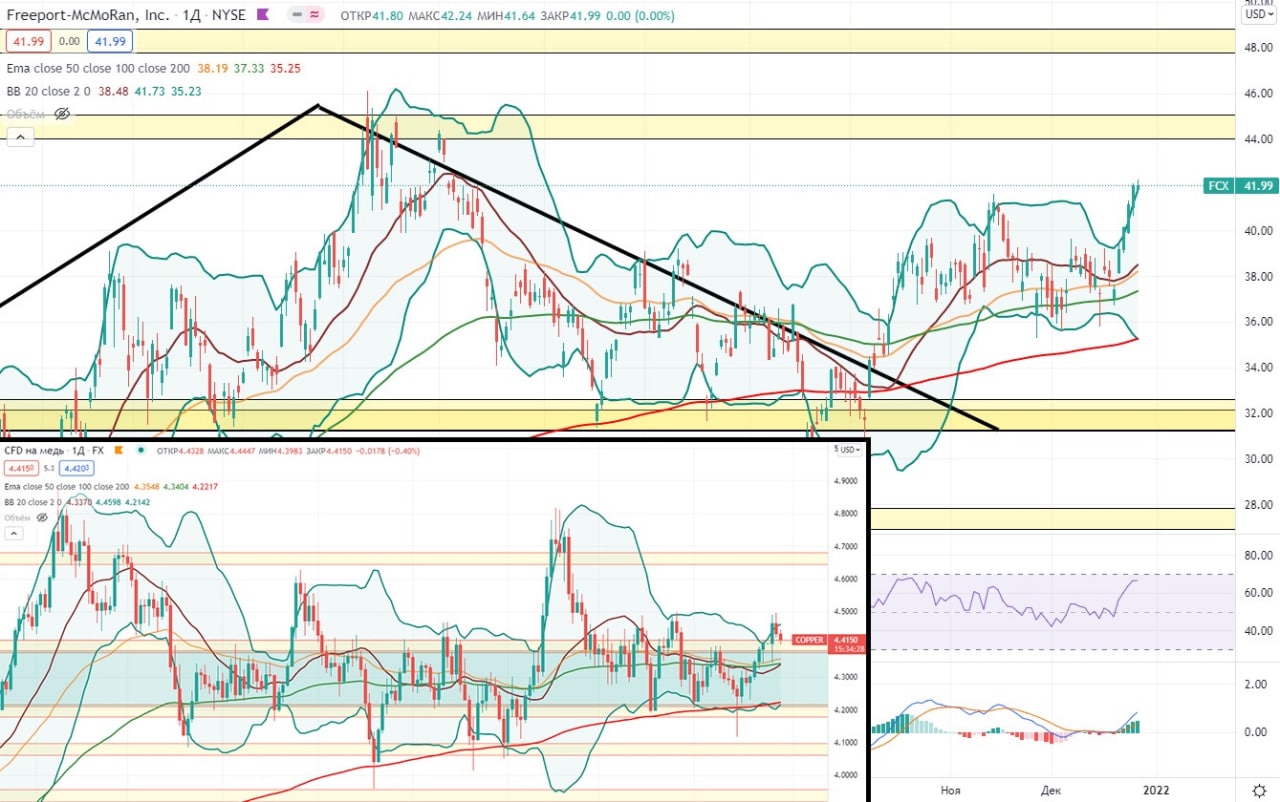The height and width of the screenshot is (802, 1280).
Task: Click the 41.99 last price label on the price axis
Action: tap(1257, 186)
